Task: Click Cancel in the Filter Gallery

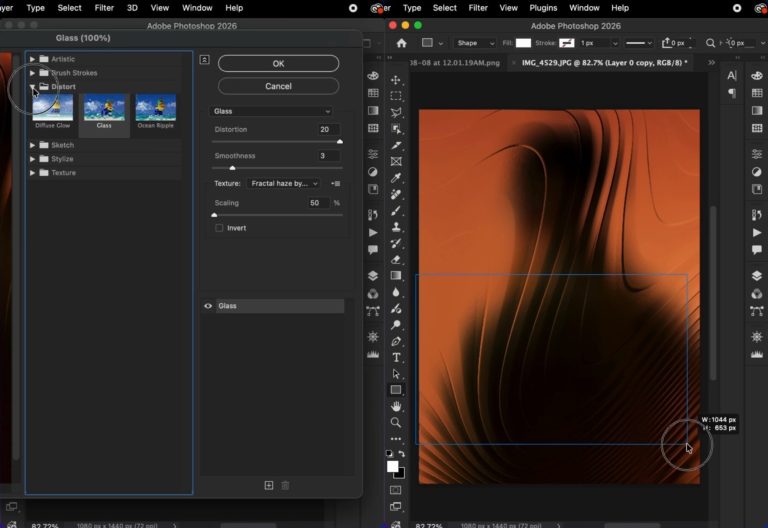Action: coord(278,86)
